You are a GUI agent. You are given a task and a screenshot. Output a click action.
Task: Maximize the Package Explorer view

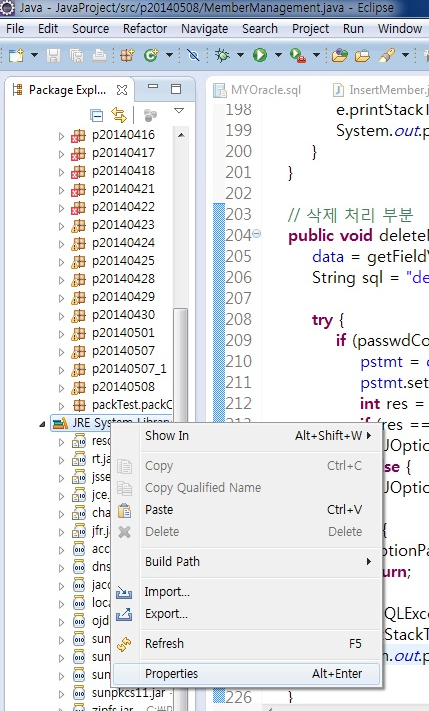coord(176,88)
